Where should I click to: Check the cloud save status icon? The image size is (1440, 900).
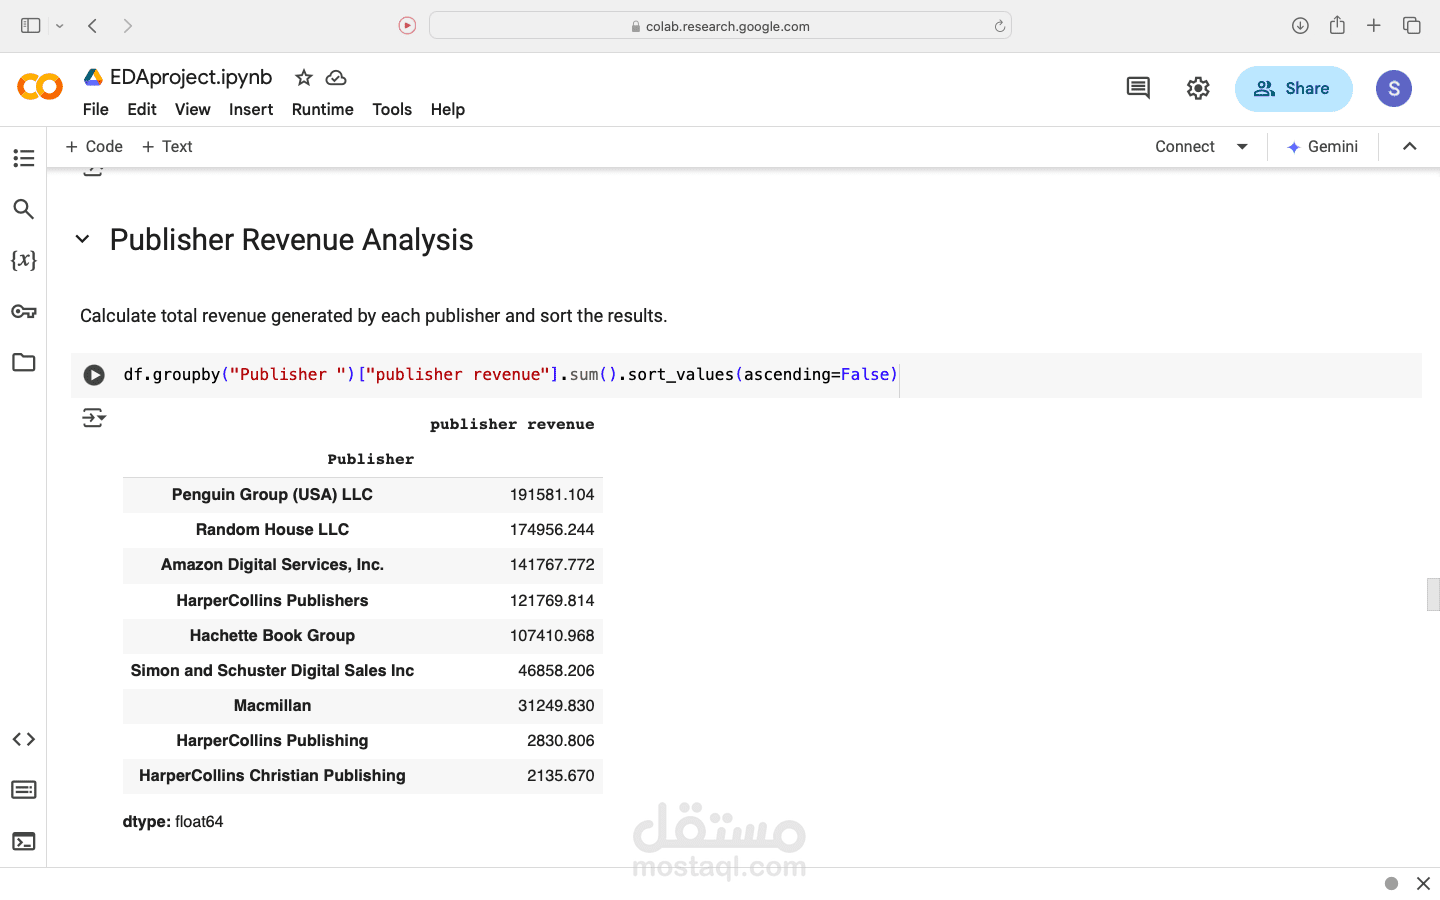coord(336,77)
